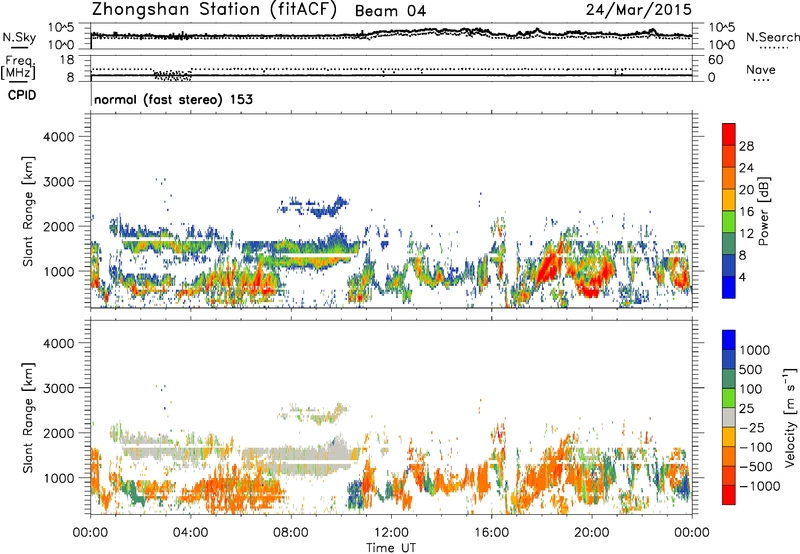Click 'normal (fast stereo) 153' text
Screen dimensions: 800x554
(173, 99)
